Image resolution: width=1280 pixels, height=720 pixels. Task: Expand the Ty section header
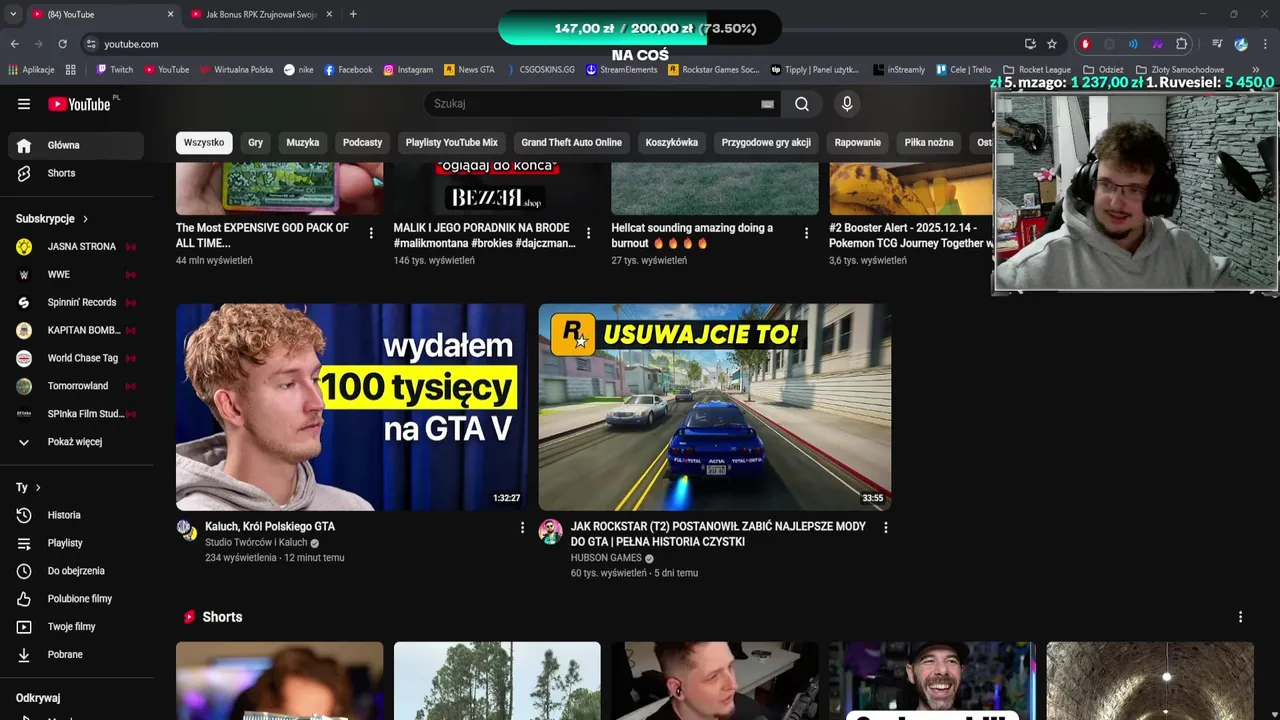coord(28,487)
